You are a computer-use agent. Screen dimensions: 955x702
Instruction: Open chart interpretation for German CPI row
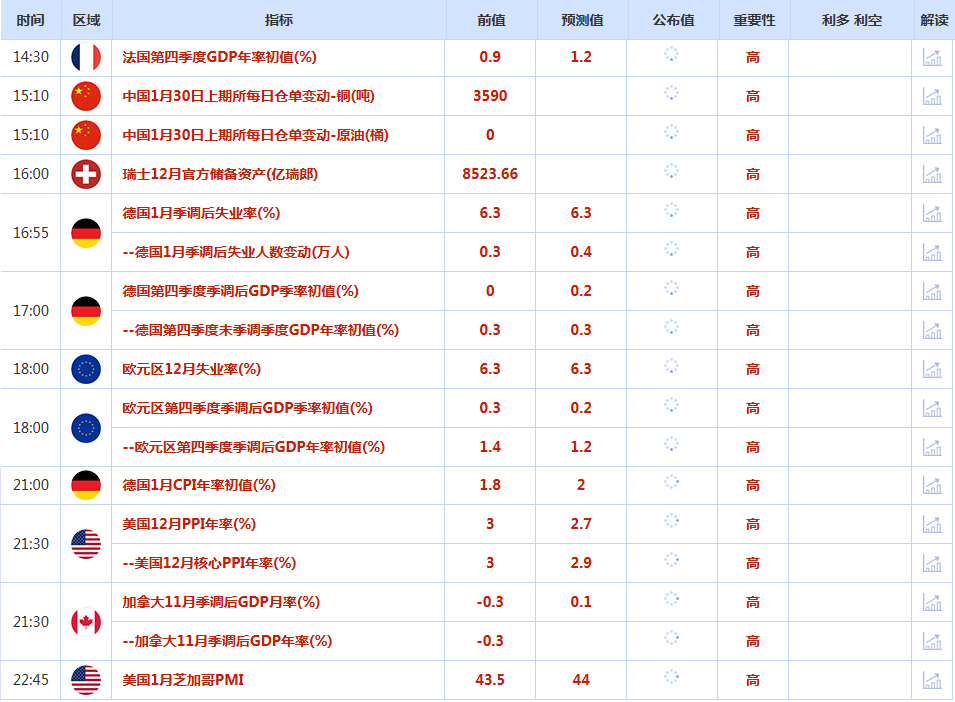pyautogui.click(x=931, y=485)
